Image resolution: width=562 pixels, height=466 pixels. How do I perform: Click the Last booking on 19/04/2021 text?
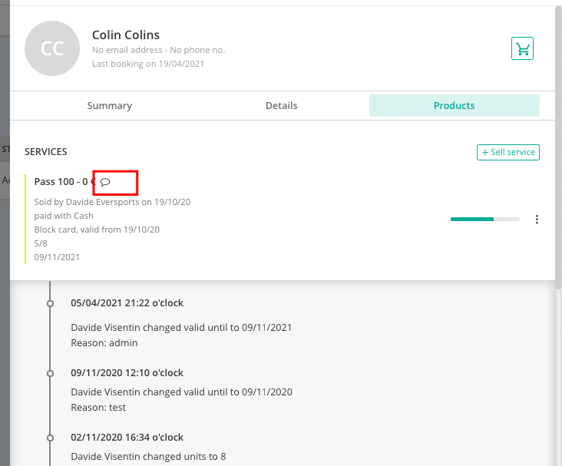click(x=148, y=64)
